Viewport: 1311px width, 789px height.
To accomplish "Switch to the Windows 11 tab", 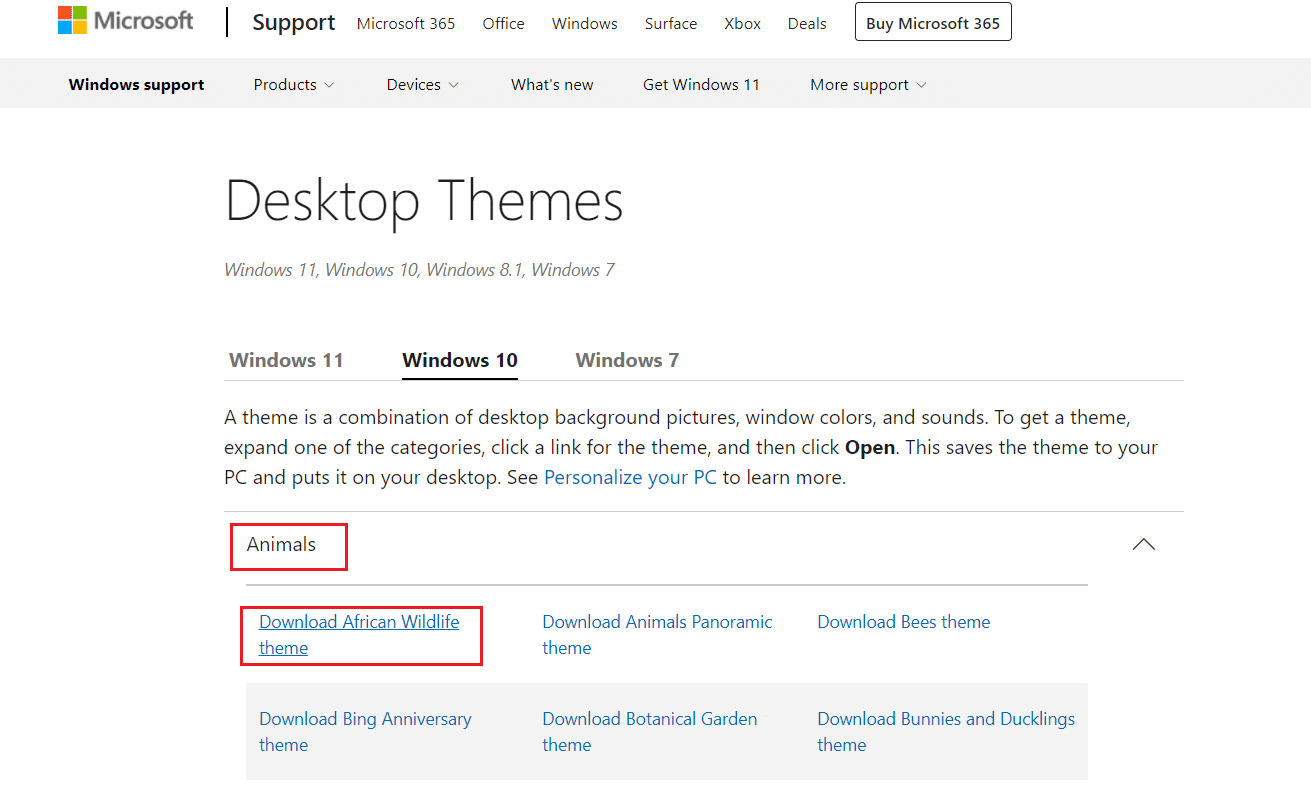I will coord(286,359).
